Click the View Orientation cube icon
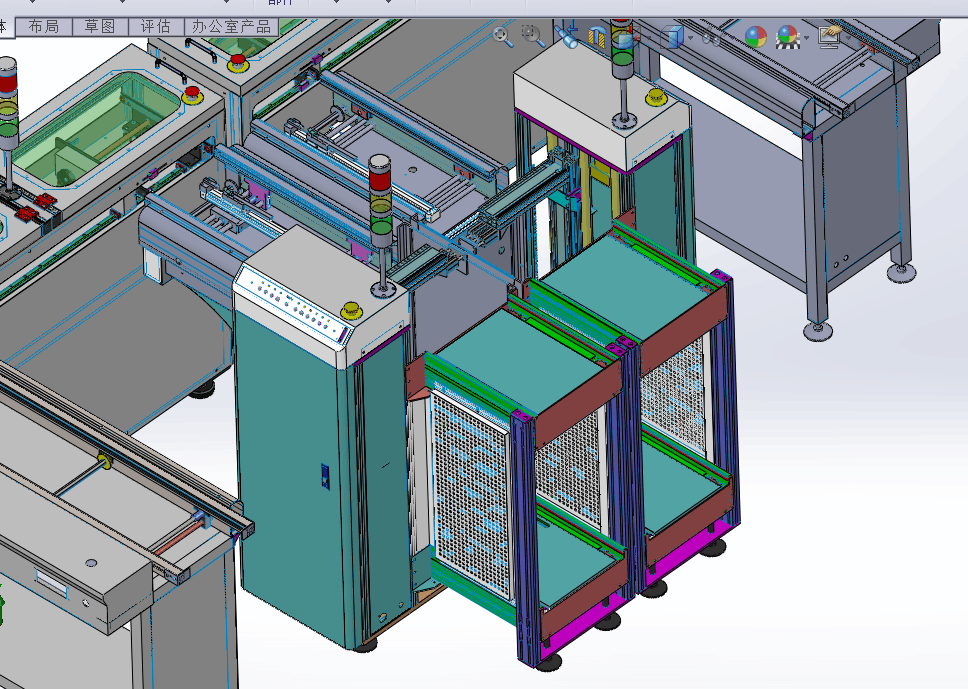This screenshot has height=689, width=968. tap(624, 37)
